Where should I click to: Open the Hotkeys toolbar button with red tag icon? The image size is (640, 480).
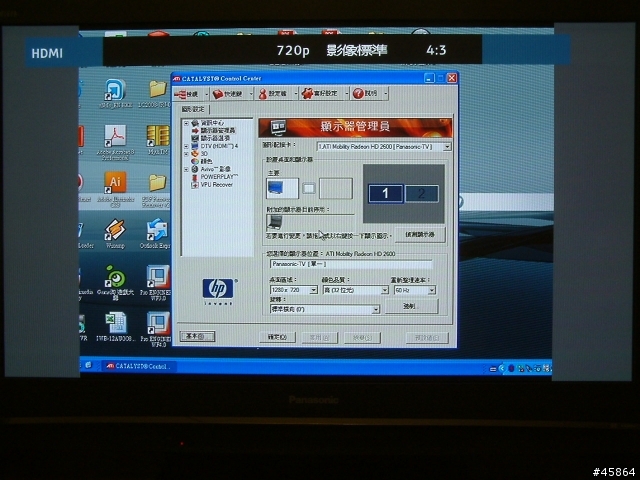tap(227, 94)
